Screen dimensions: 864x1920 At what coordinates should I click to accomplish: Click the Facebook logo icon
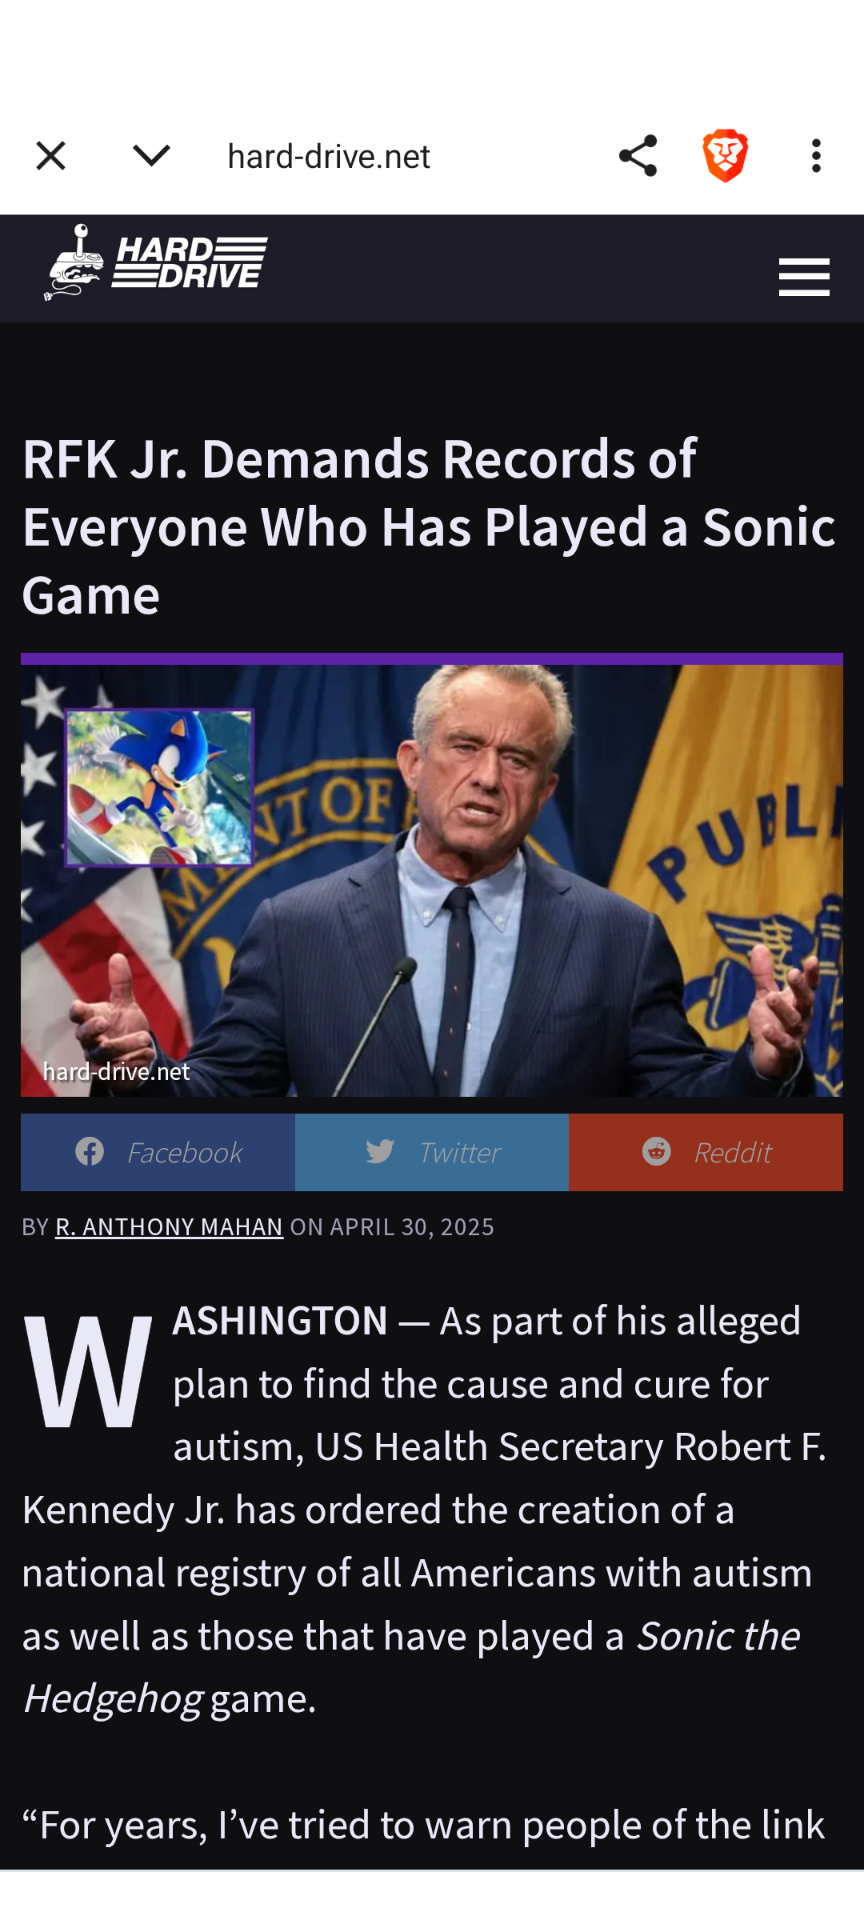pos(90,1152)
